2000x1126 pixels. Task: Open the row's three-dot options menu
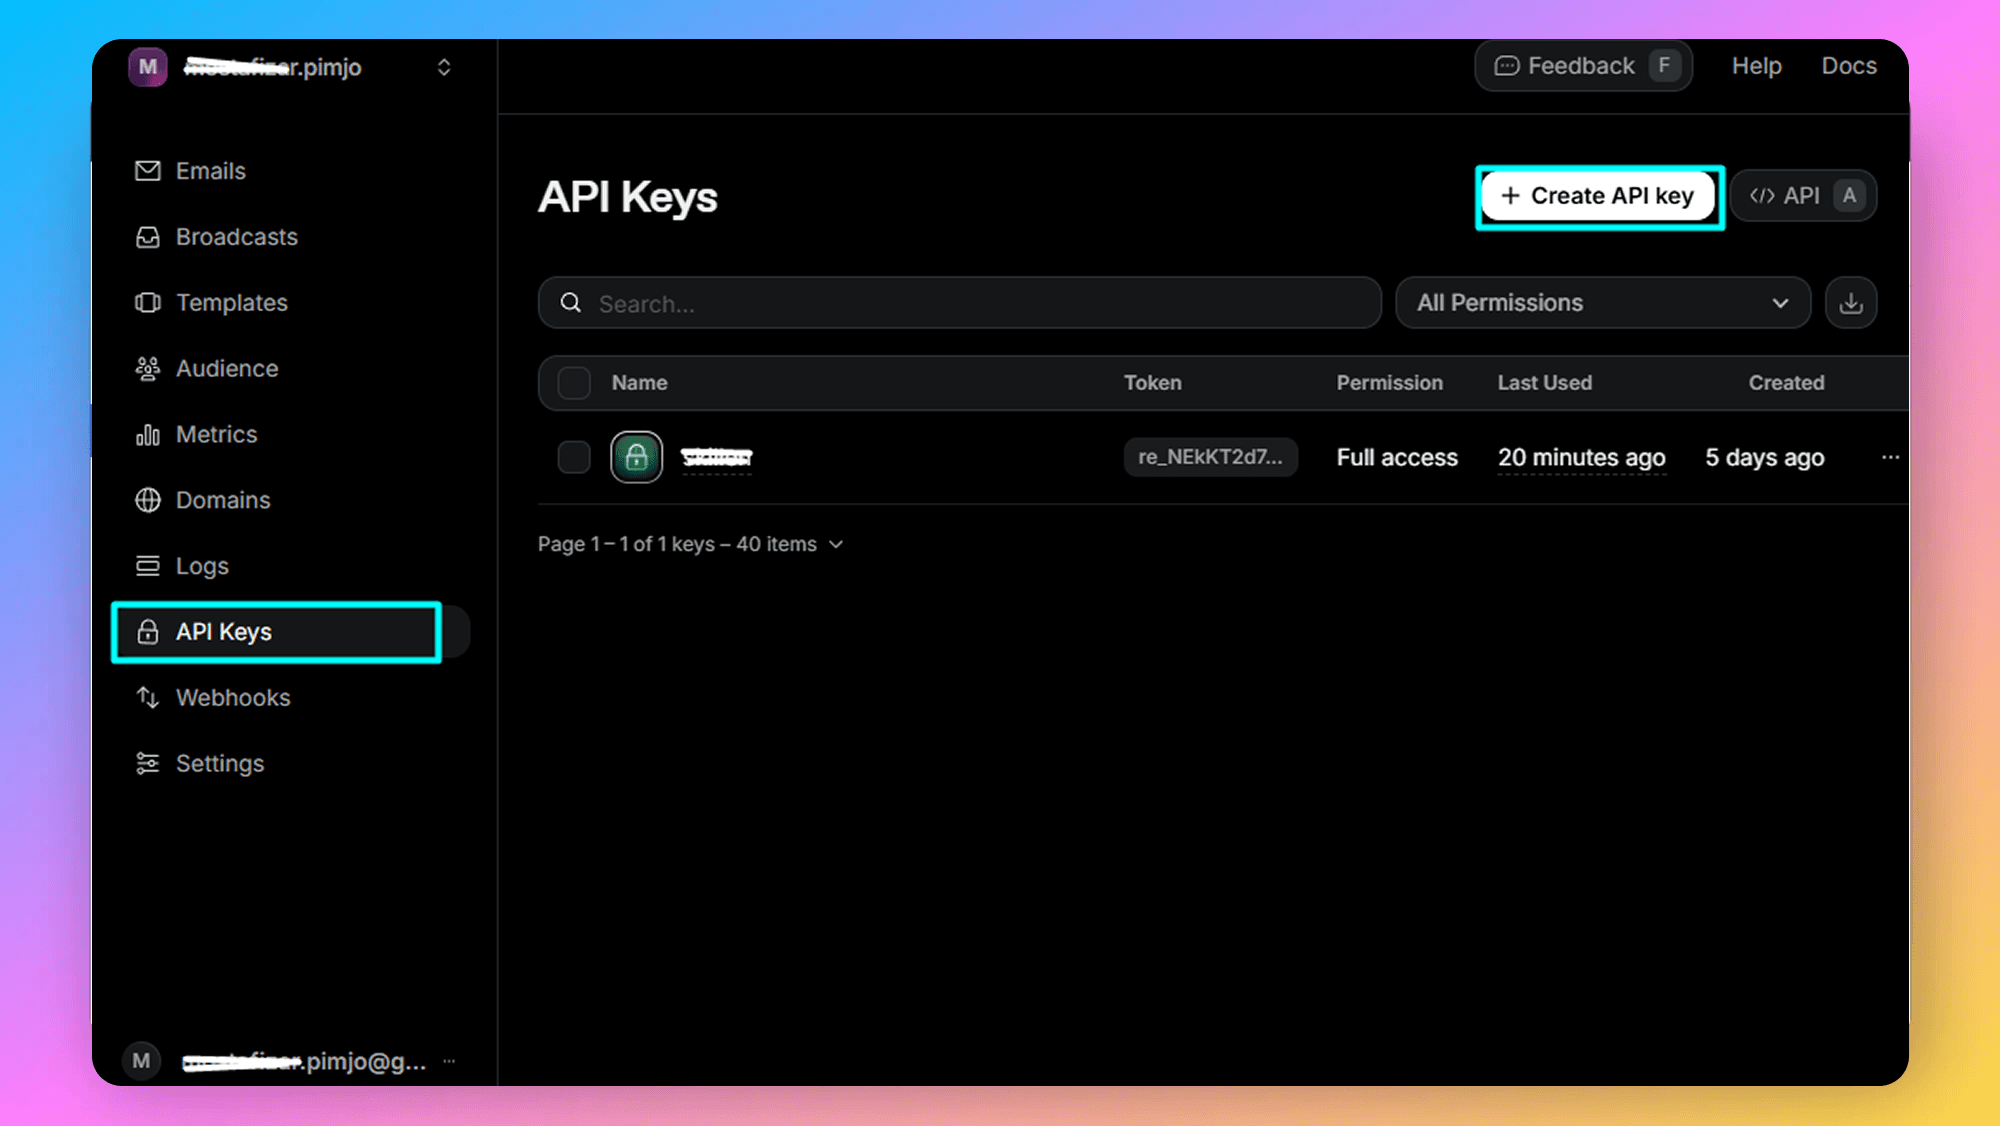pos(1890,457)
